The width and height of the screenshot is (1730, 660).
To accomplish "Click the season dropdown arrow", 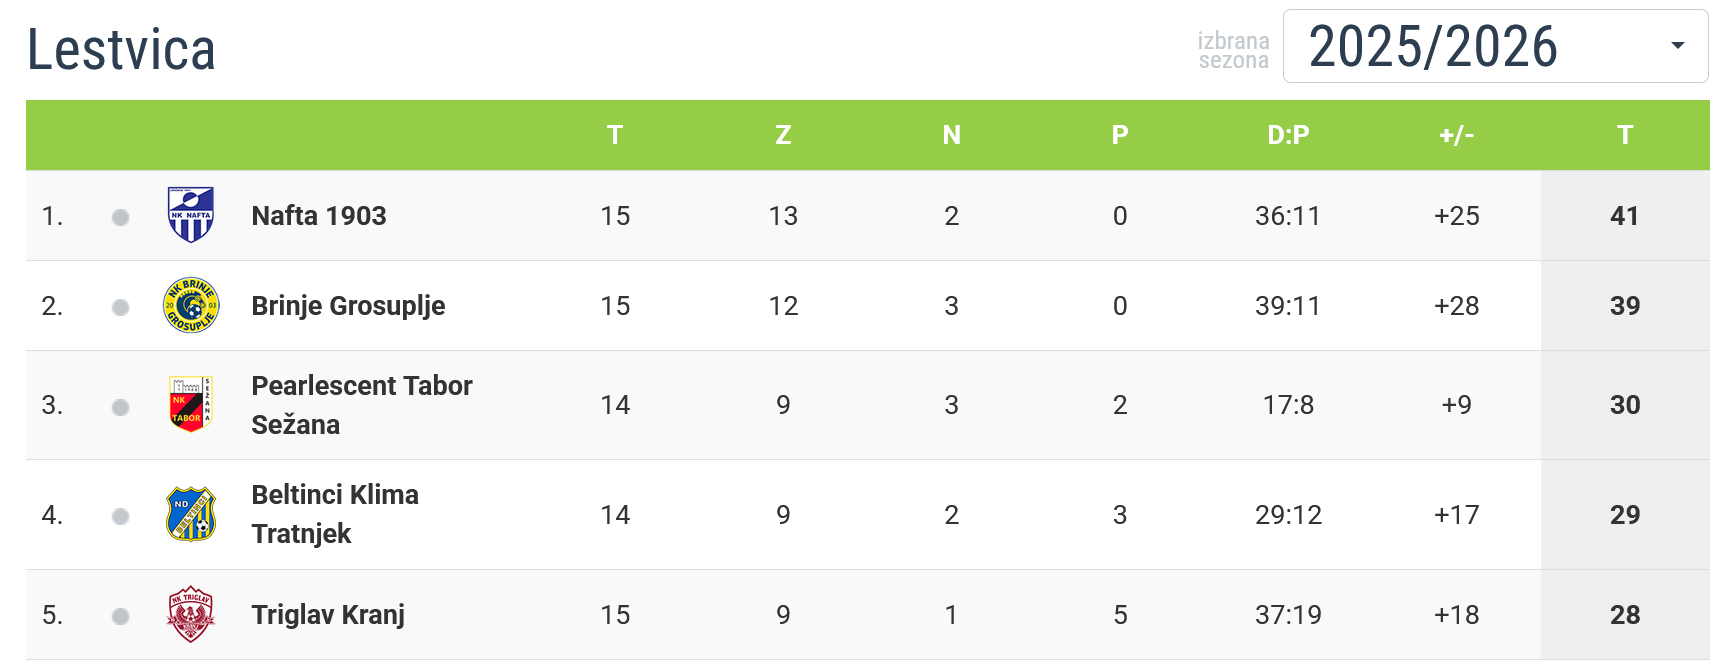I will click(1677, 45).
